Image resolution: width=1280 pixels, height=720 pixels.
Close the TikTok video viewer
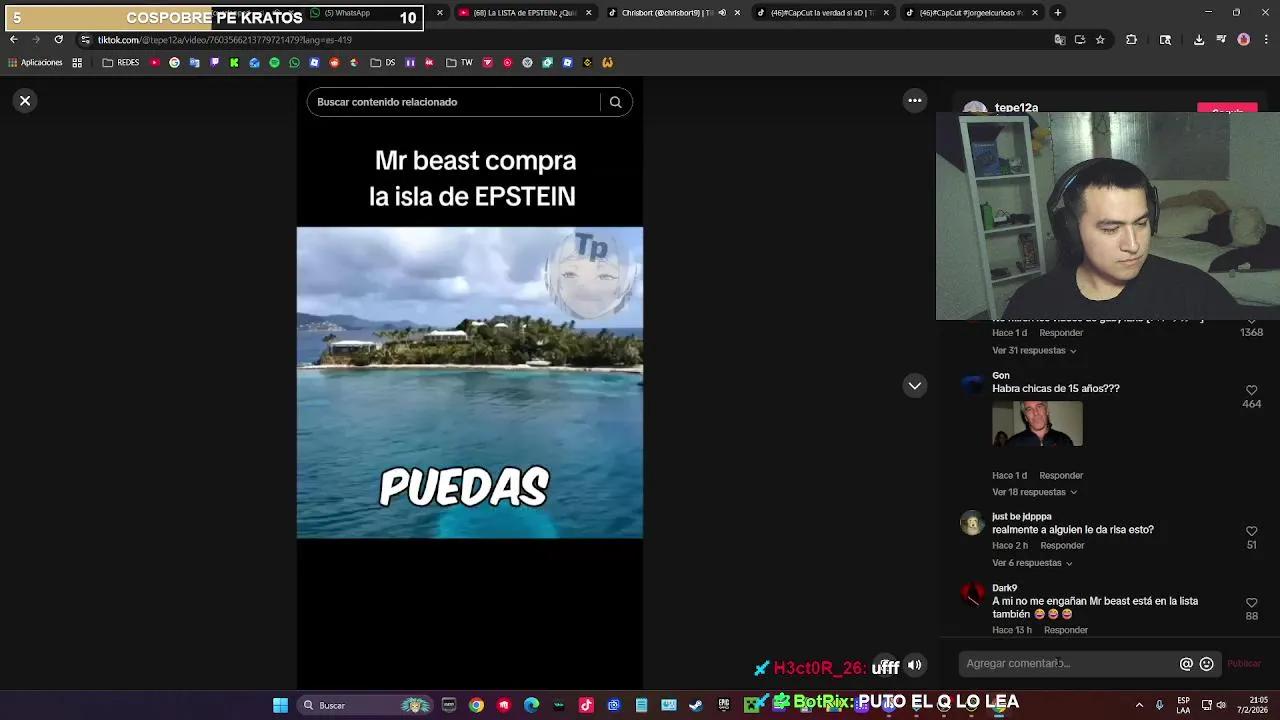tap(25, 101)
